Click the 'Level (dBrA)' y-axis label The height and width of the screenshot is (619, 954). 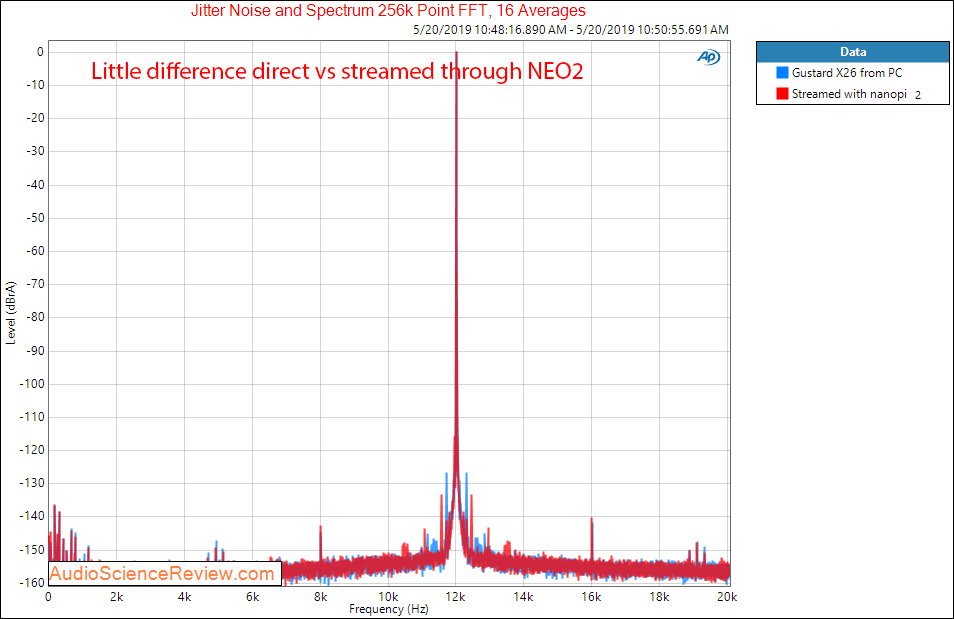point(10,313)
